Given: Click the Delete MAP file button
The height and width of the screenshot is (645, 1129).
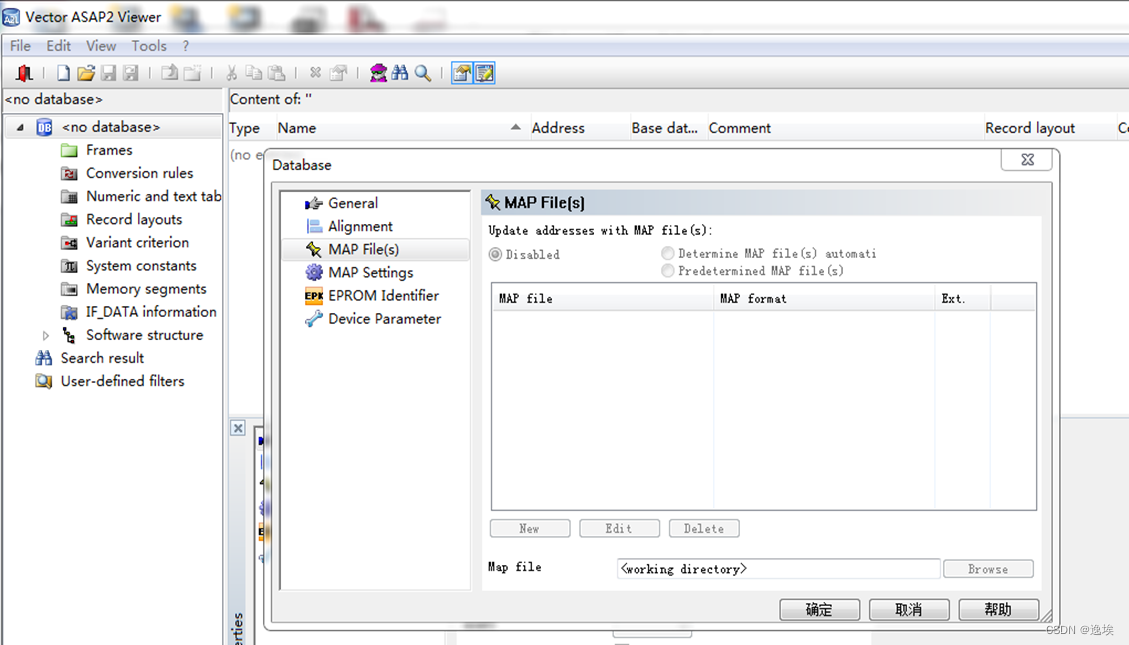Looking at the screenshot, I should point(704,528).
